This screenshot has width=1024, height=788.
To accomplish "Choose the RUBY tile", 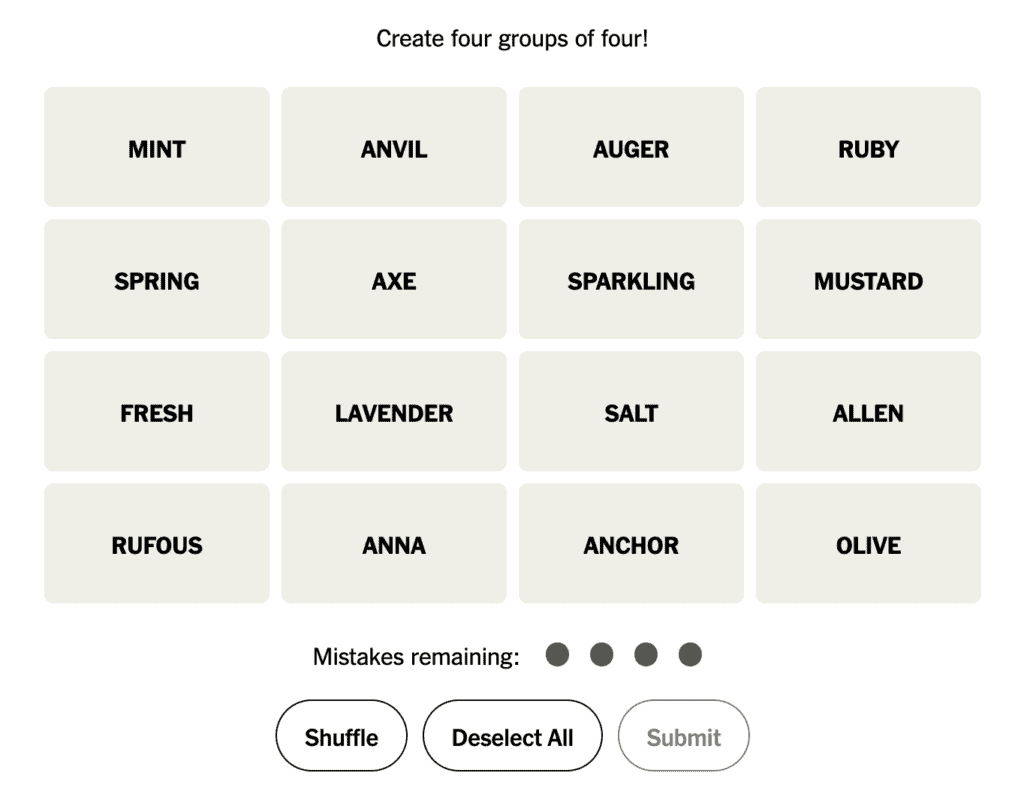I will point(868,148).
